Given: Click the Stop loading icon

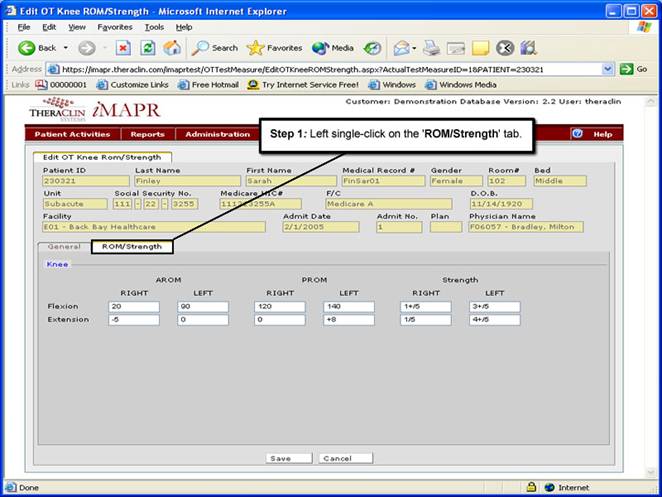Looking at the screenshot, I should pyautogui.click(x=123, y=47).
